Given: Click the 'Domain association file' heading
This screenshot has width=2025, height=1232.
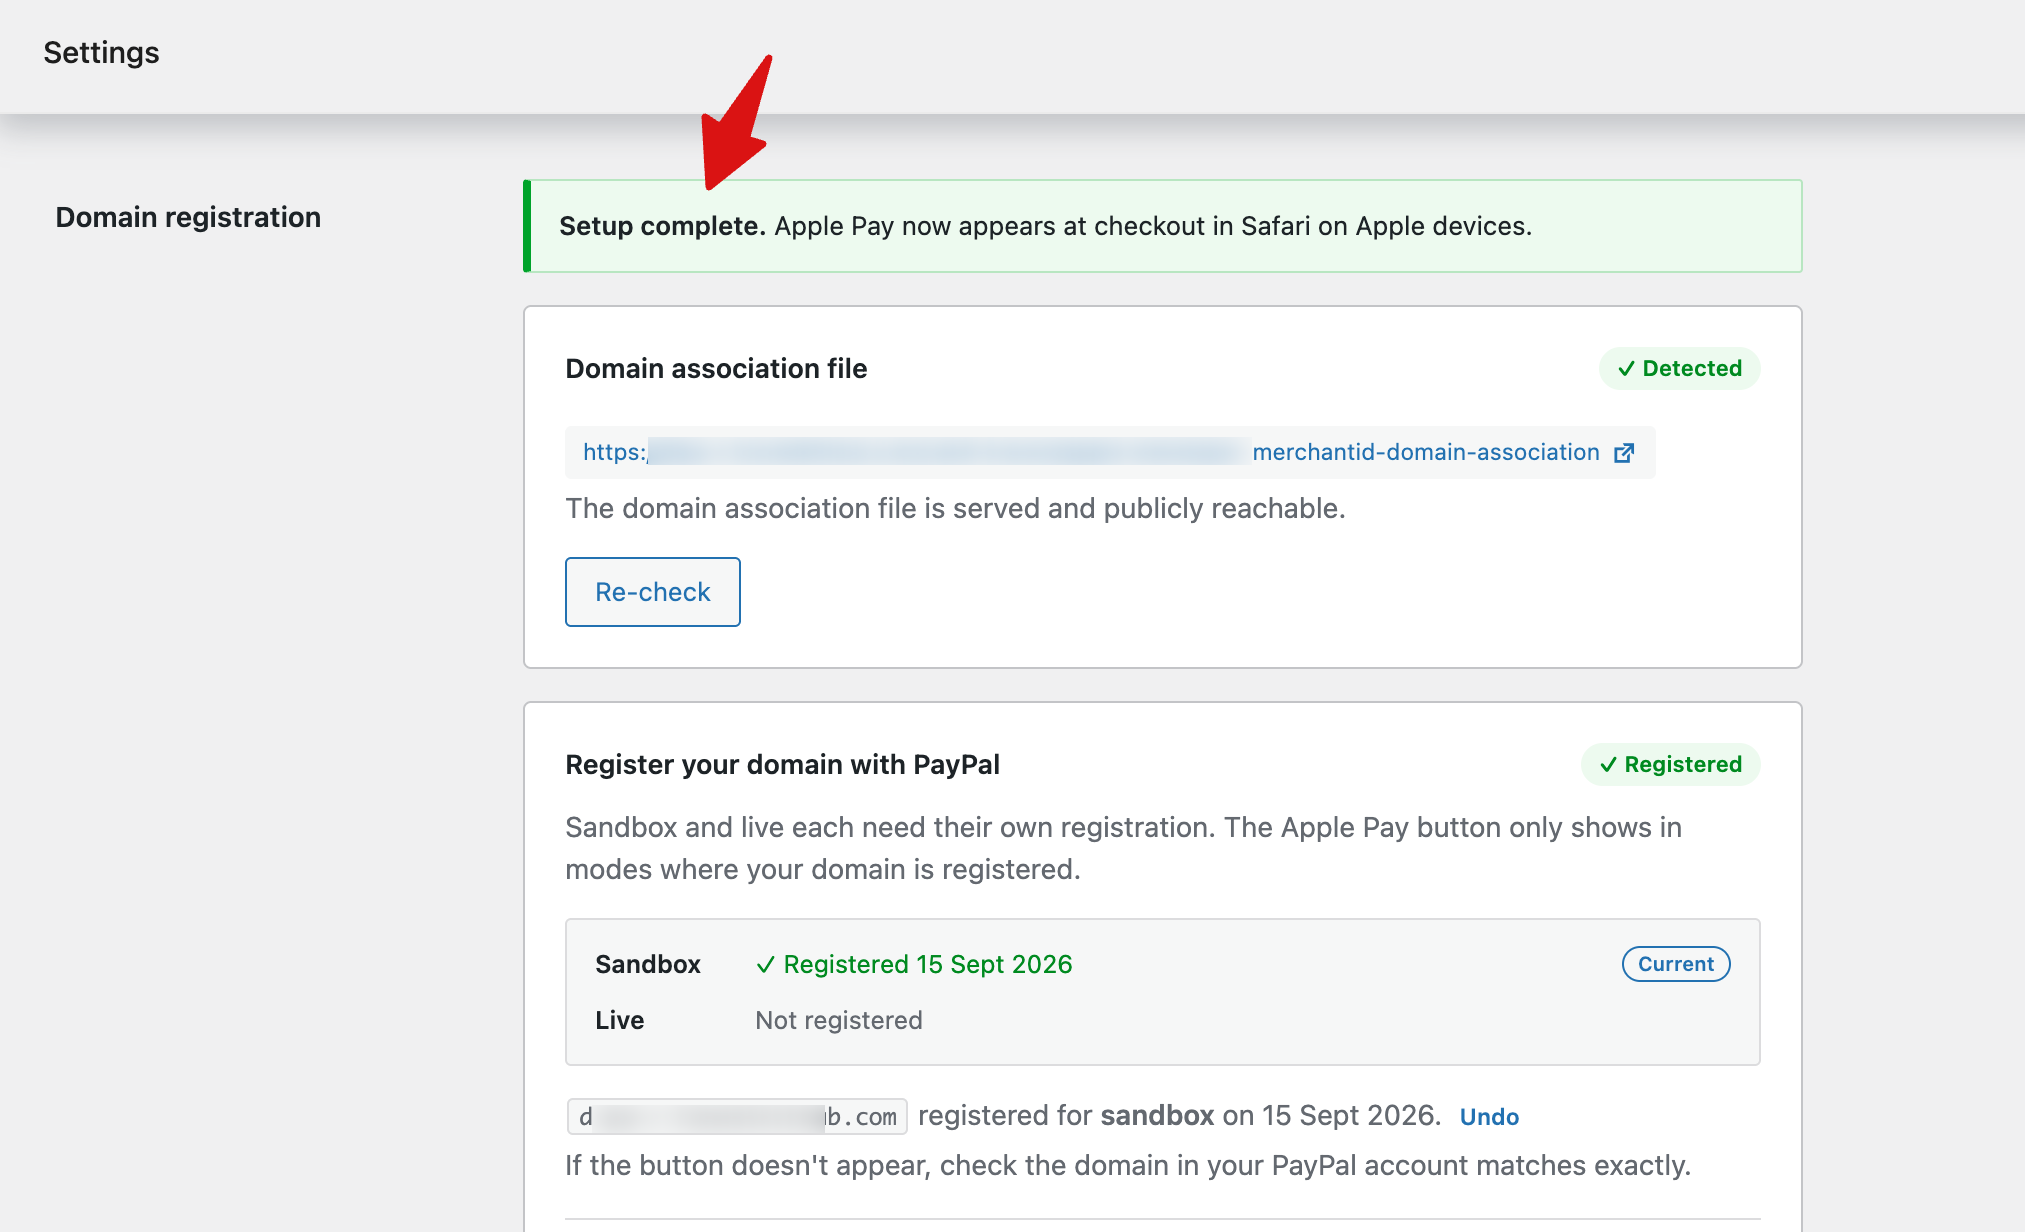Looking at the screenshot, I should tap(716, 368).
